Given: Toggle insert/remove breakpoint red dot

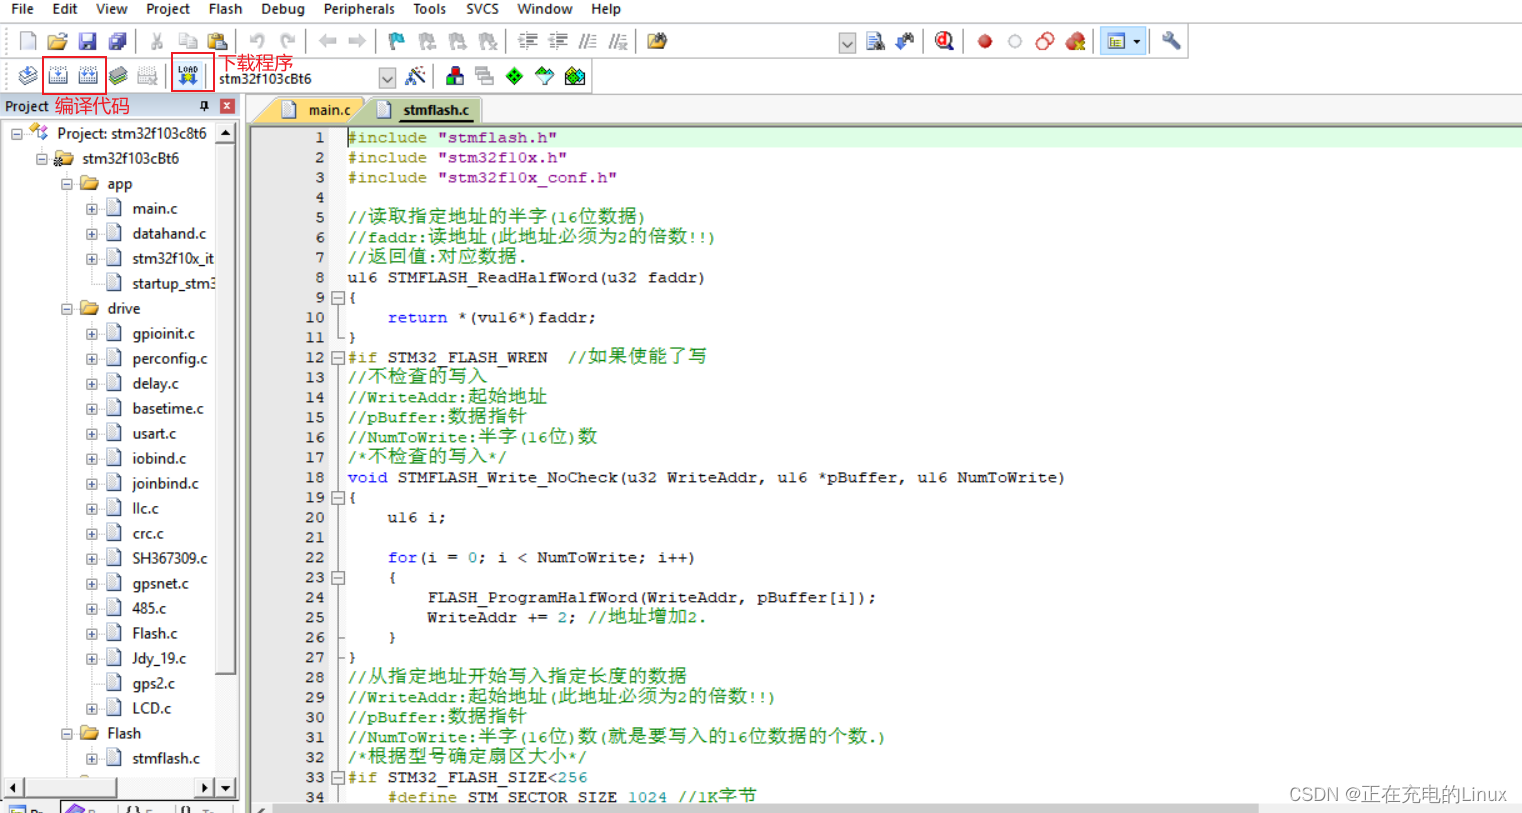Looking at the screenshot, I should point(985,41).
